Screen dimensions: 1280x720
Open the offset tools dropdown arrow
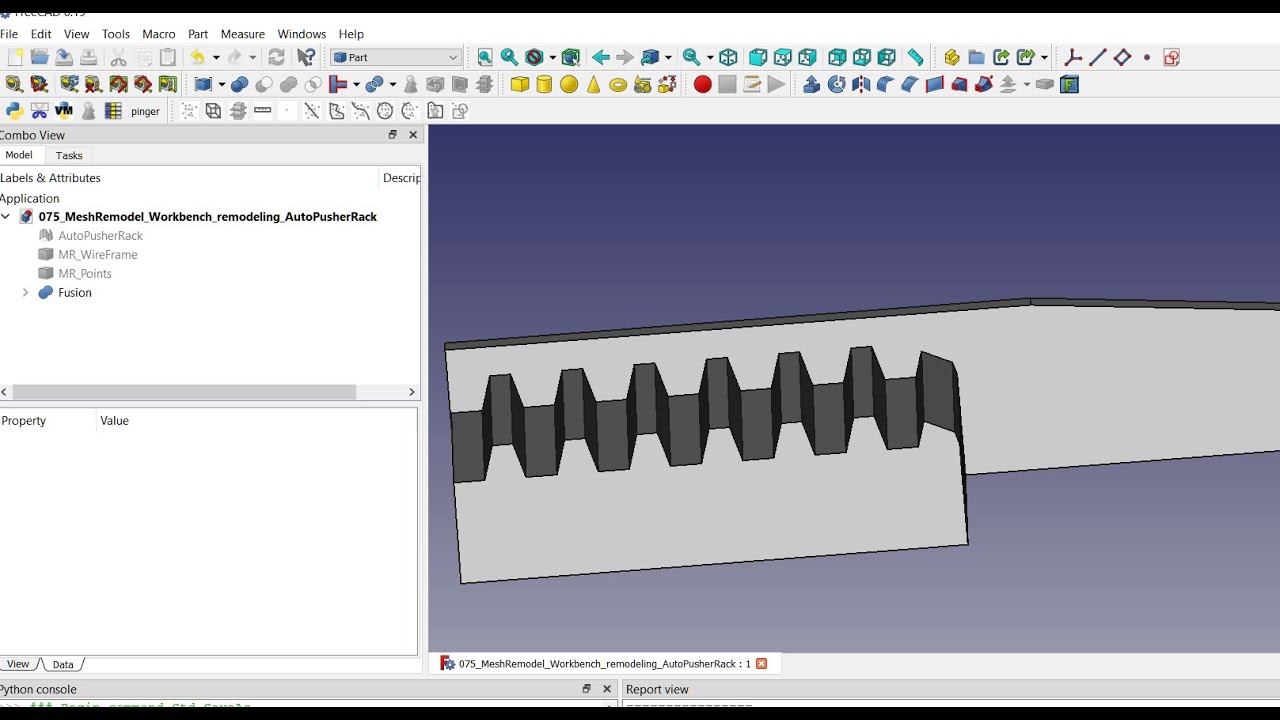[x=1026, y=85]
